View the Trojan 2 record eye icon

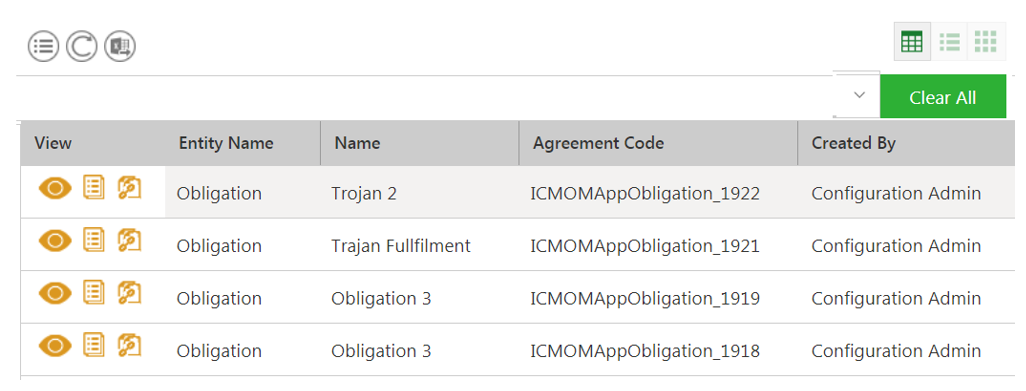pos(56,188)
